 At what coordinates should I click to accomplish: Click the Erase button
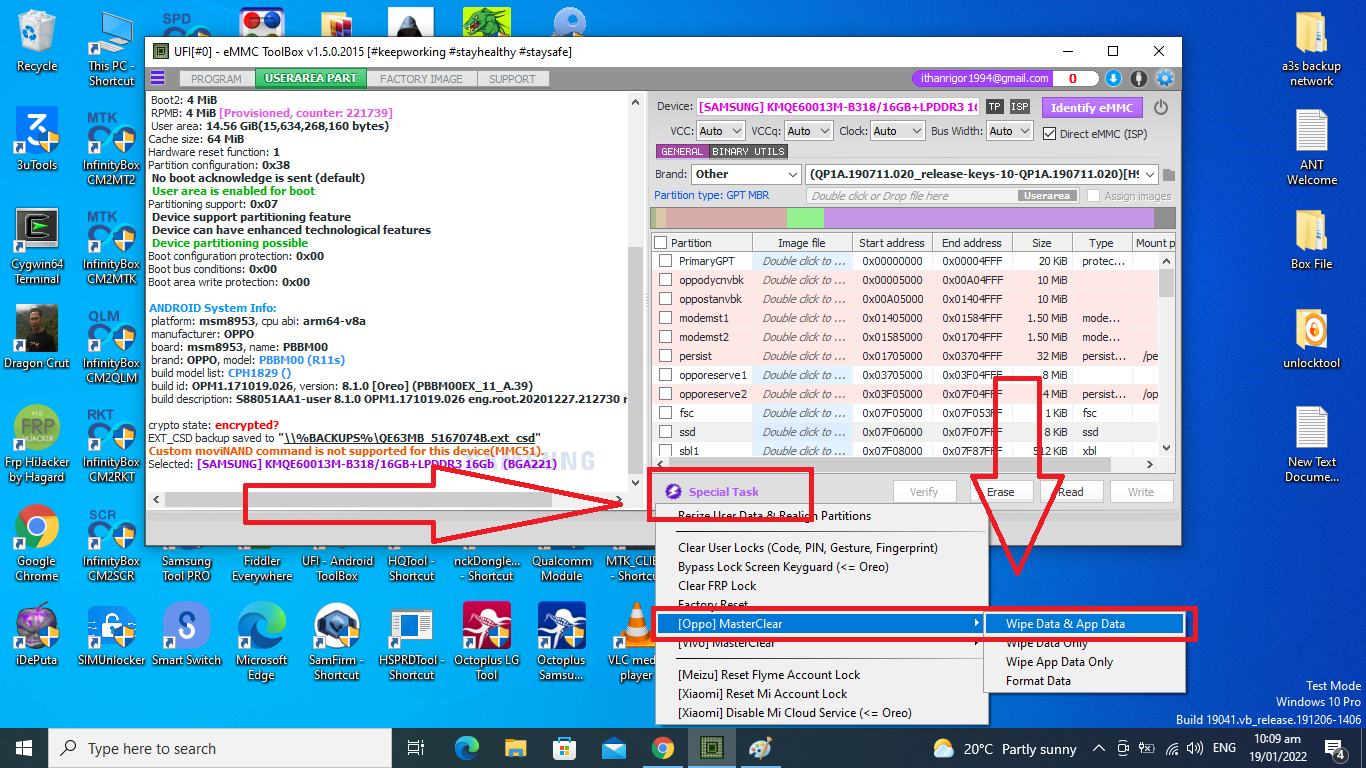[1000, 491]
